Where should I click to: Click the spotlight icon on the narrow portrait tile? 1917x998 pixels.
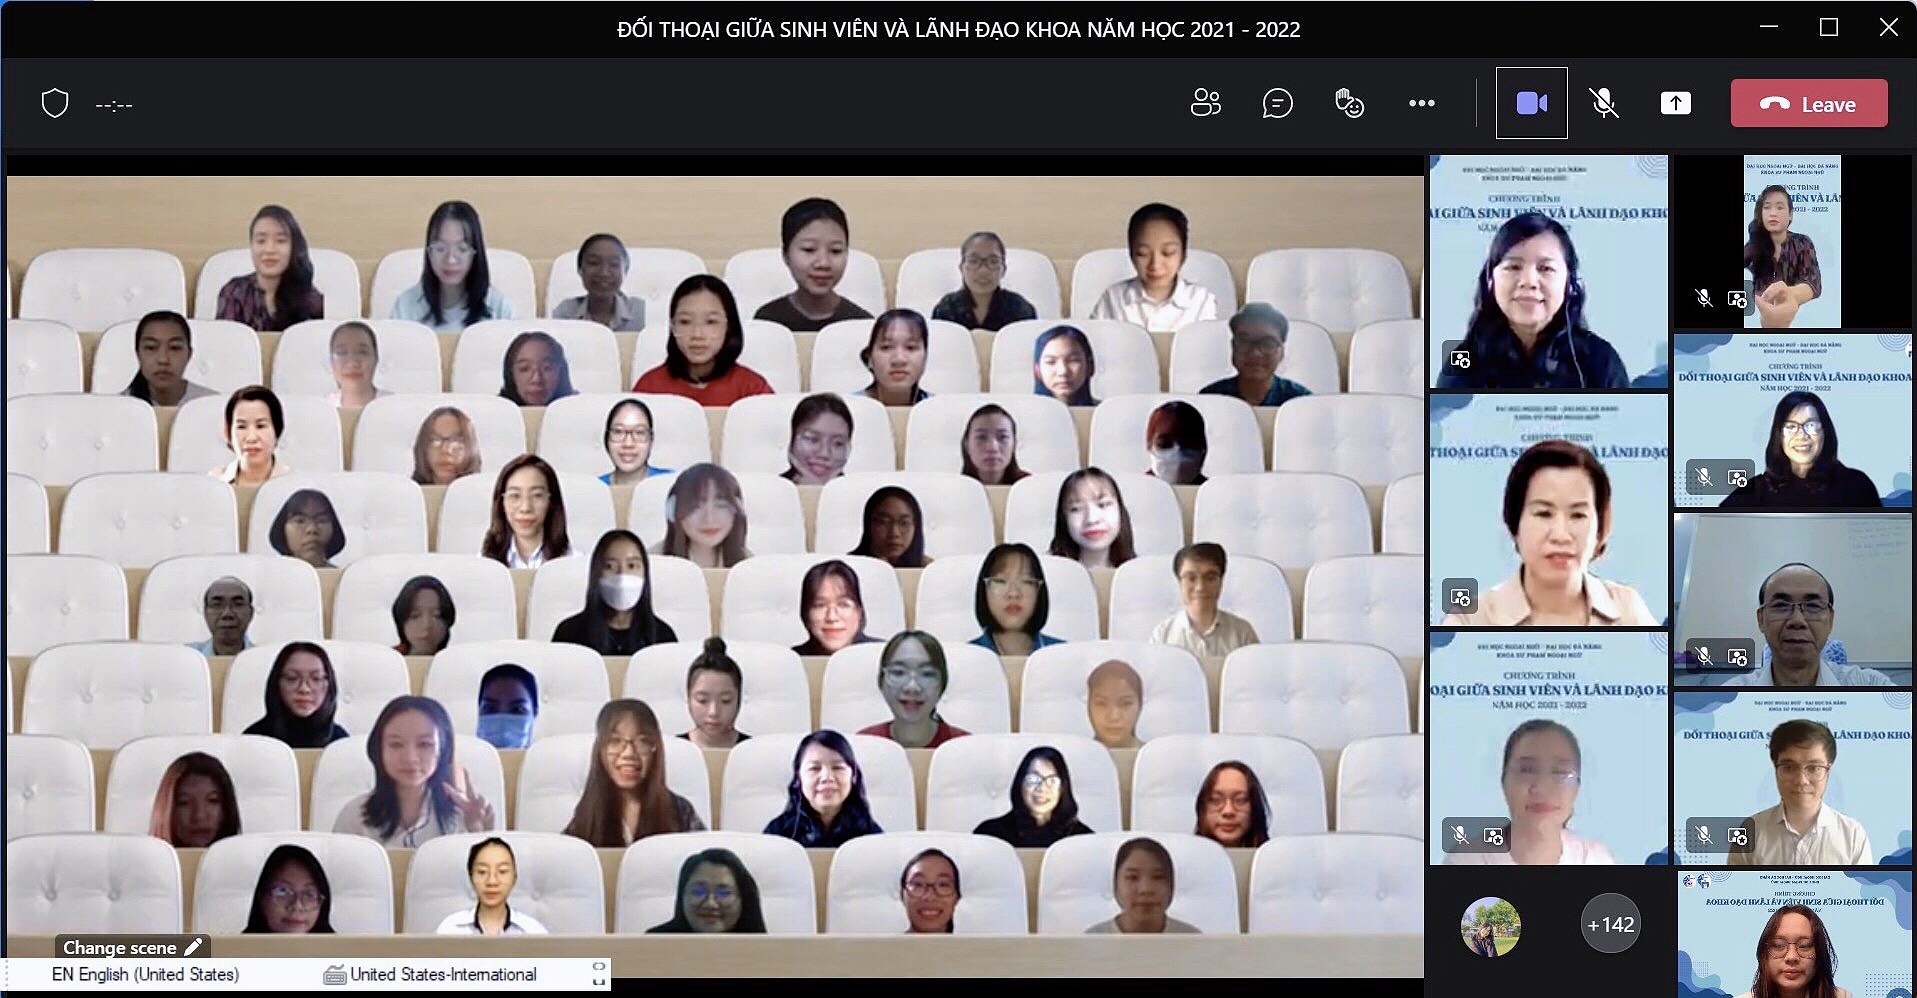1737,298
